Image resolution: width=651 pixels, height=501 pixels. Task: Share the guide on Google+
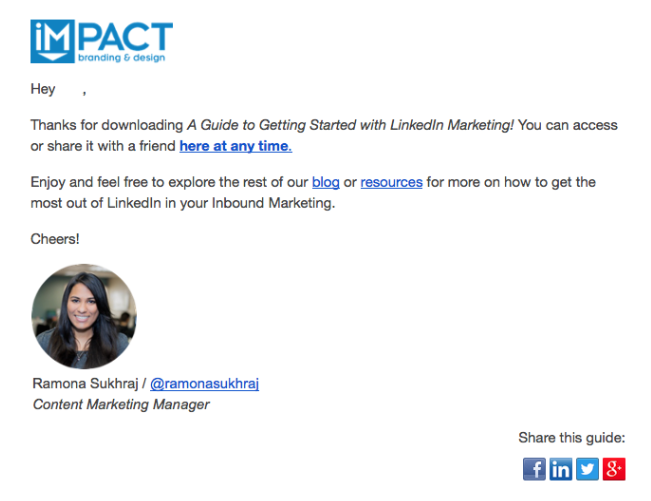coord(613,468)
